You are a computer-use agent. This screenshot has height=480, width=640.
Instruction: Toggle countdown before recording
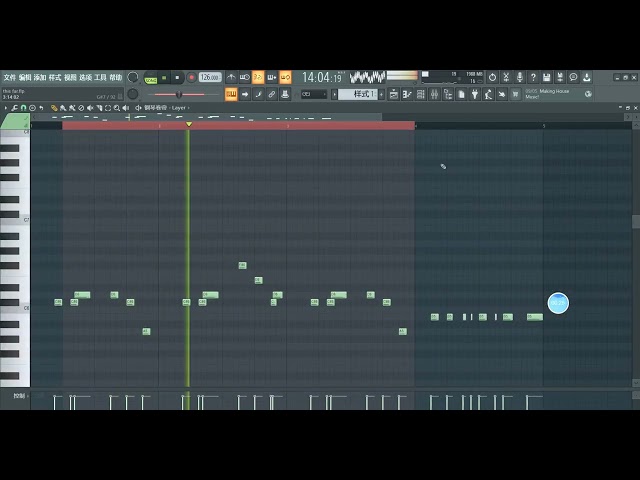click(x=258, y=77)
